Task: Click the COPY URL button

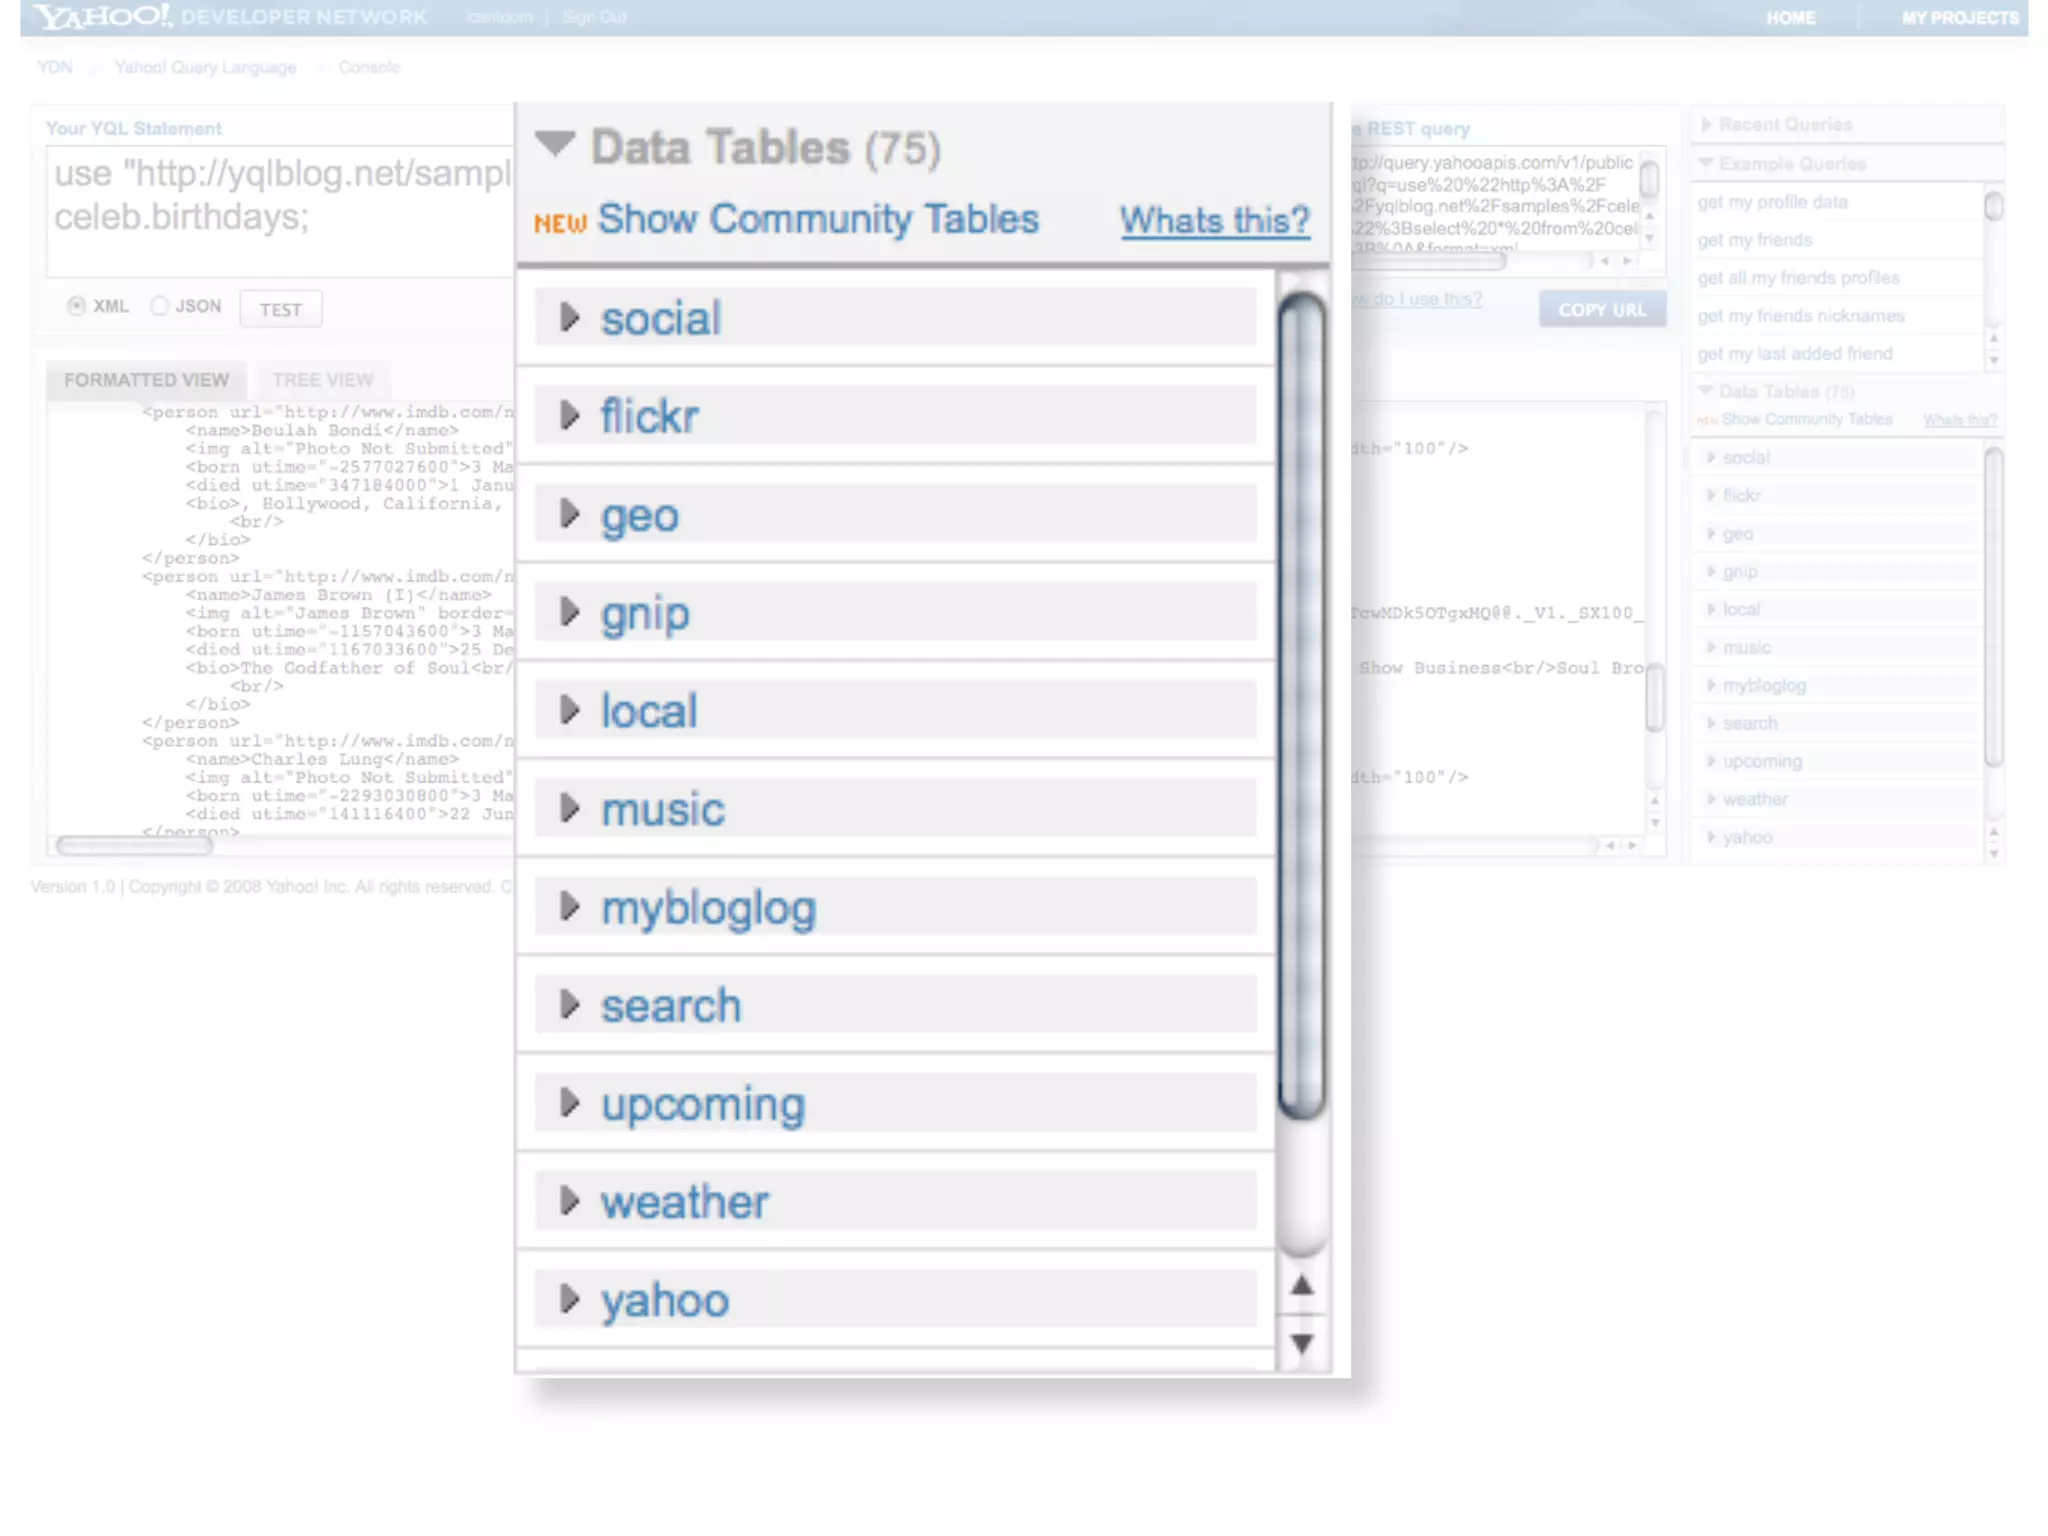Action: pos(1602,309)
